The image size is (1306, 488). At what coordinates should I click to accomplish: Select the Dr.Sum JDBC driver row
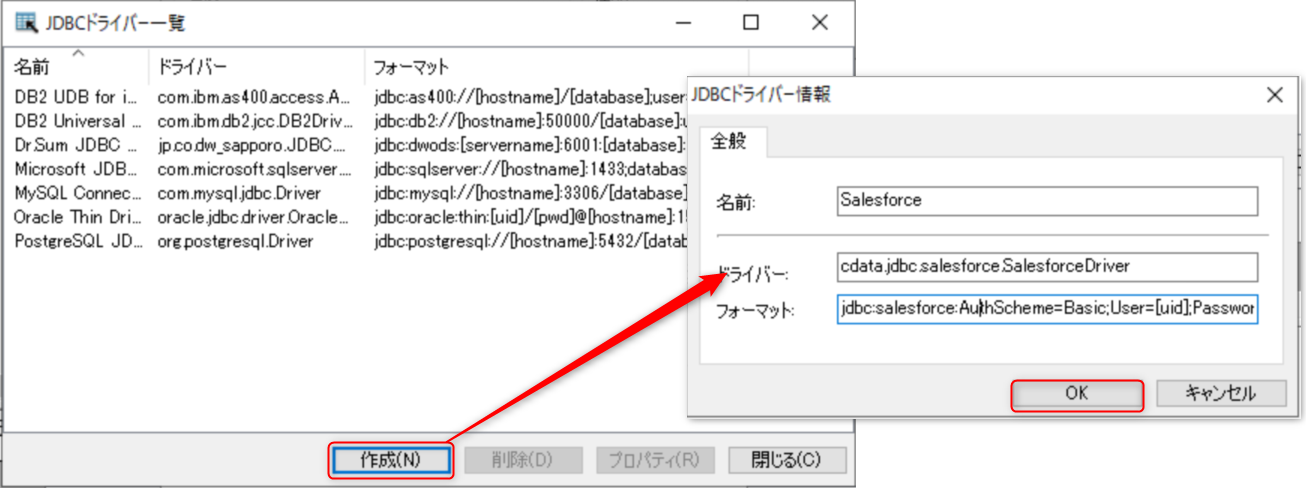pos(76,145)
